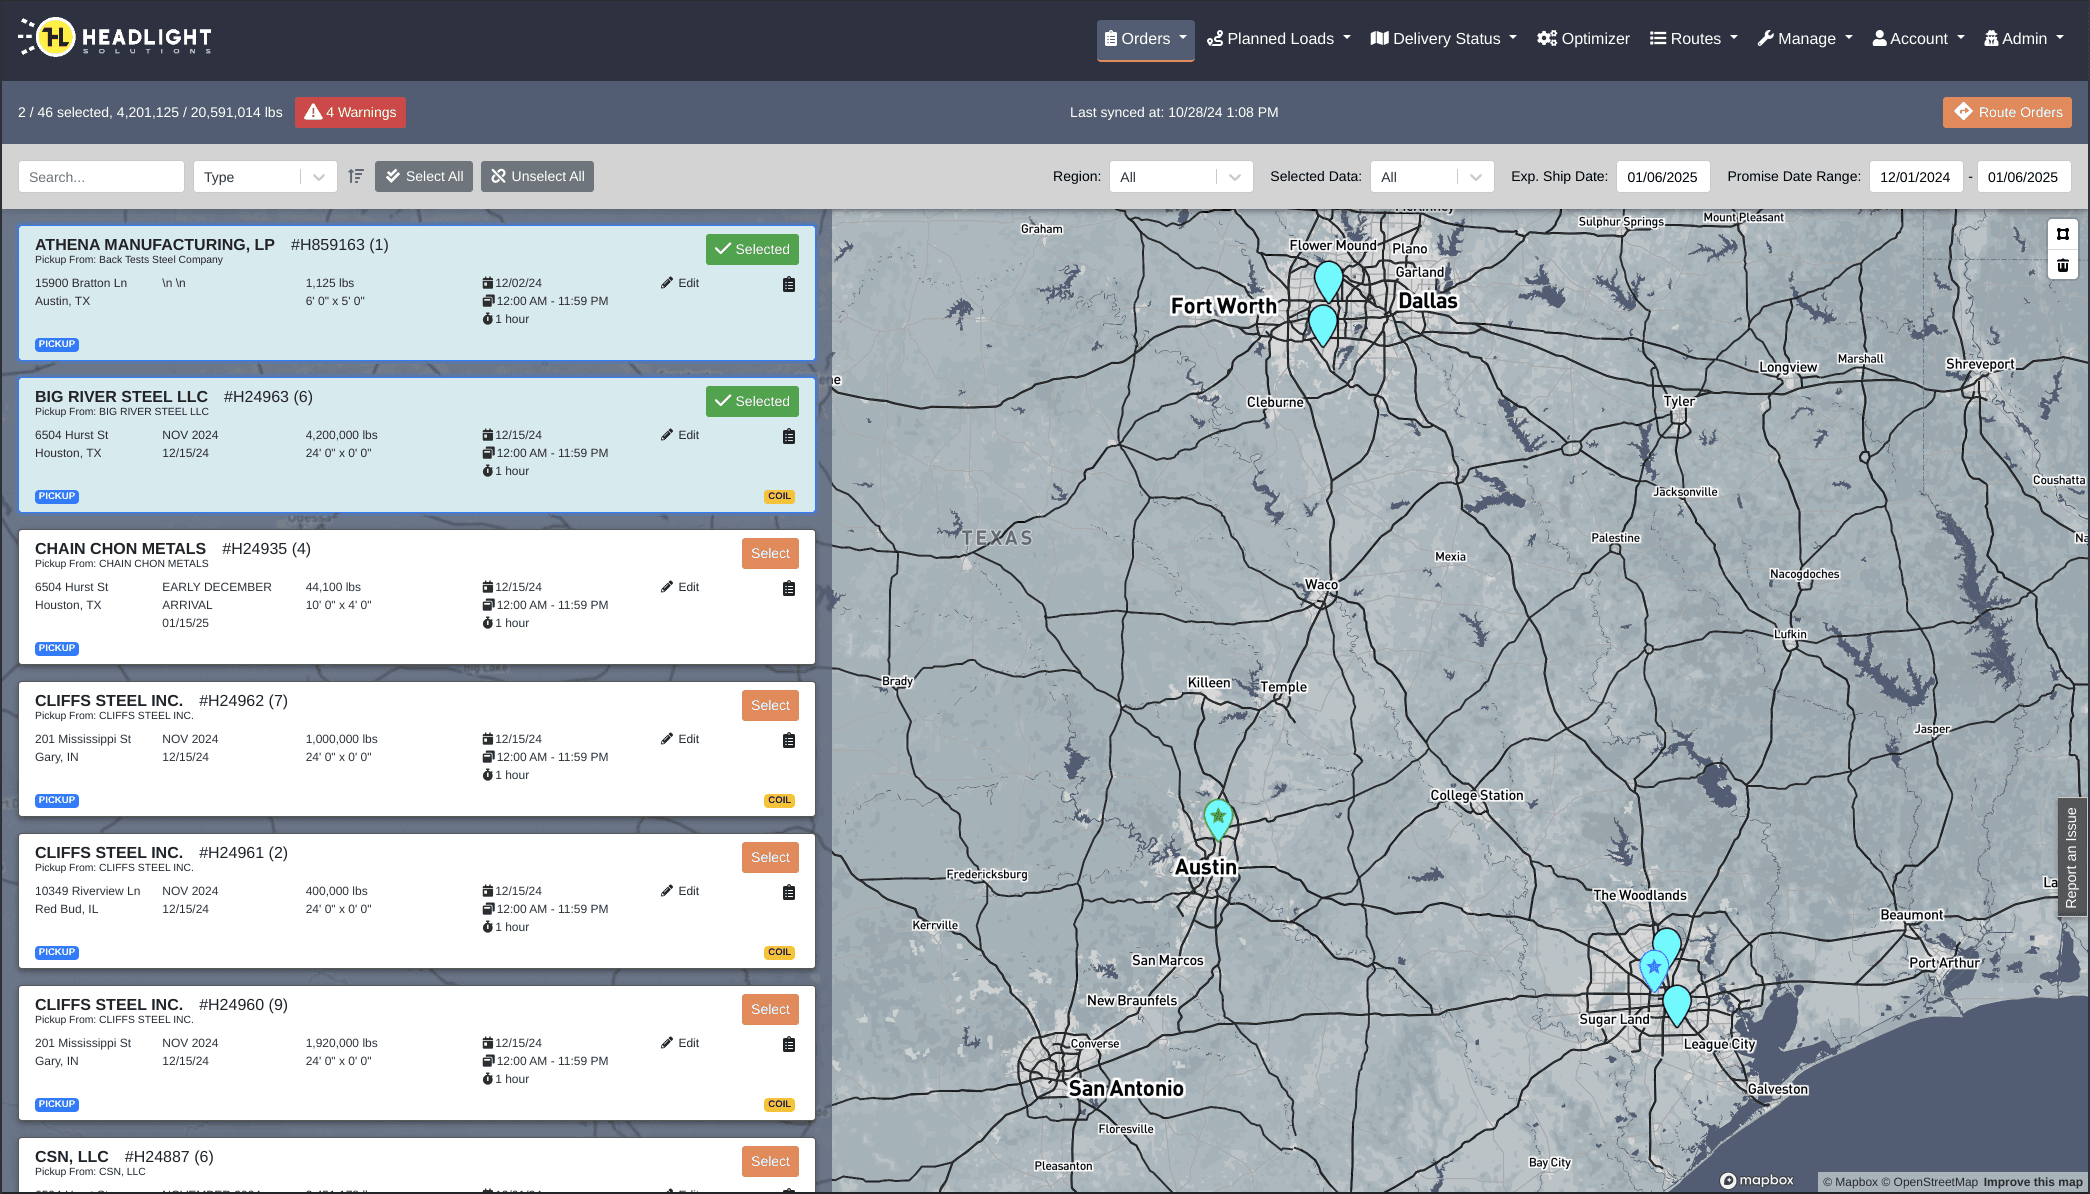Click the star map pin near Austin

click(x=1217, y=817)
